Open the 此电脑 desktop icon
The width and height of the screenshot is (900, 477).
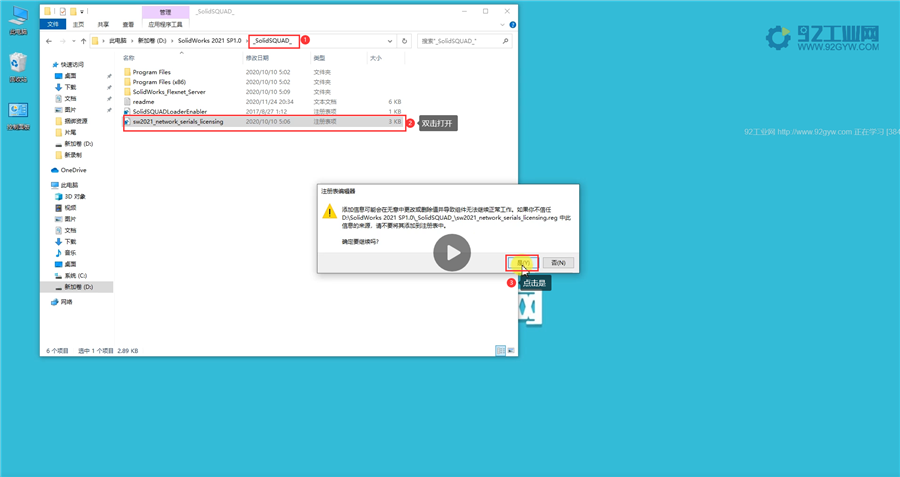tap(18, 21)
